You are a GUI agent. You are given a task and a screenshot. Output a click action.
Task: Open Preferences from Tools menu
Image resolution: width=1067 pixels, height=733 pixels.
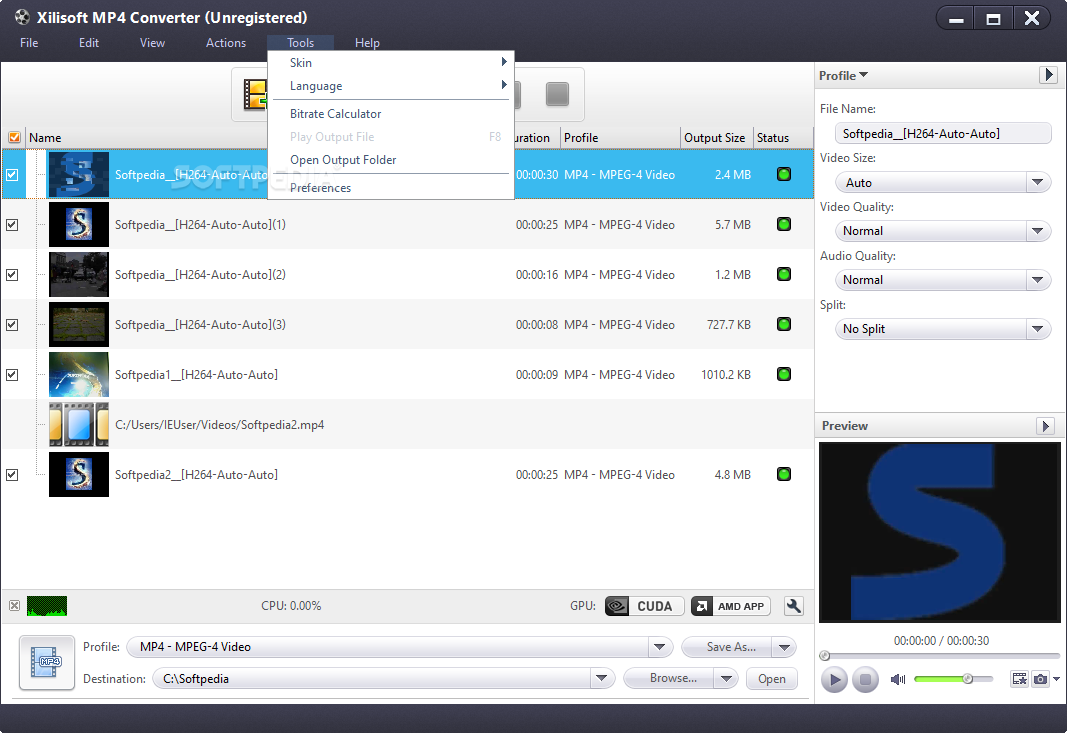point(391,188)
